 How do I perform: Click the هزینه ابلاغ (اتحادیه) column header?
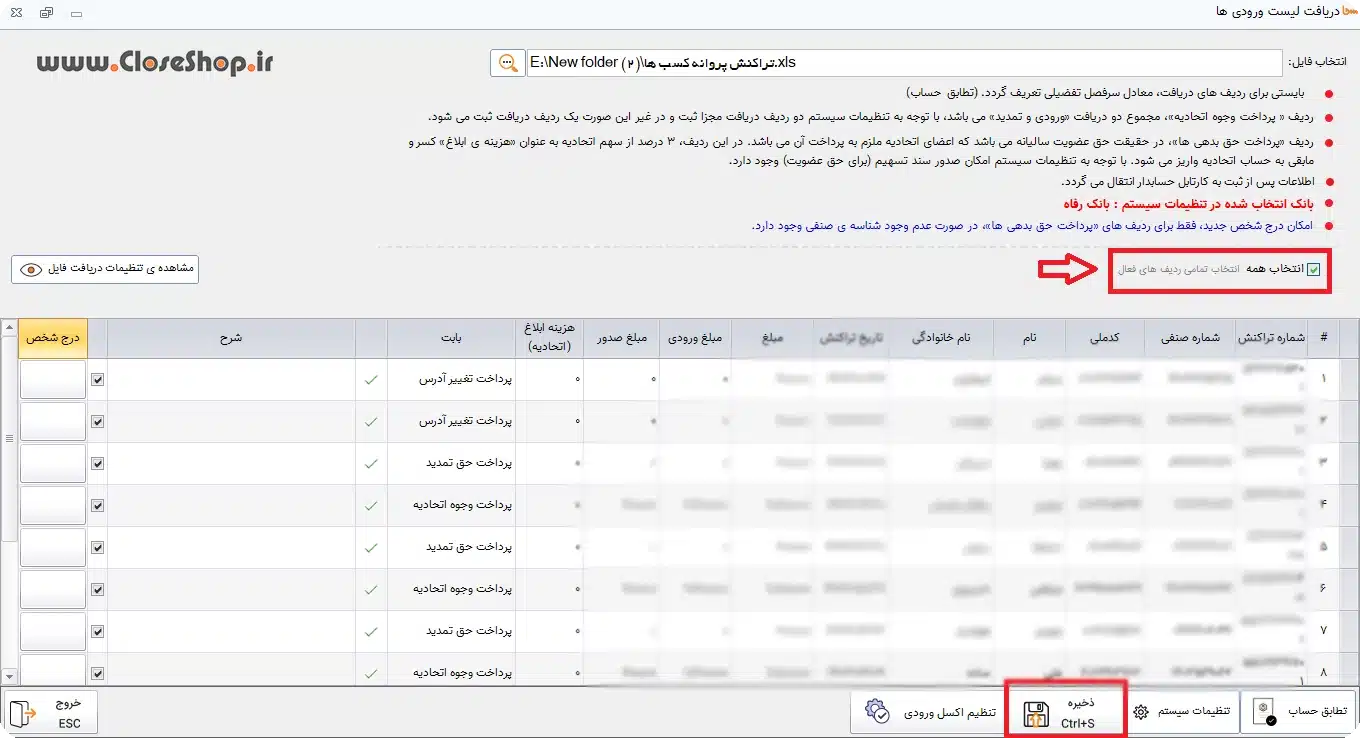(x=549, y=338)
